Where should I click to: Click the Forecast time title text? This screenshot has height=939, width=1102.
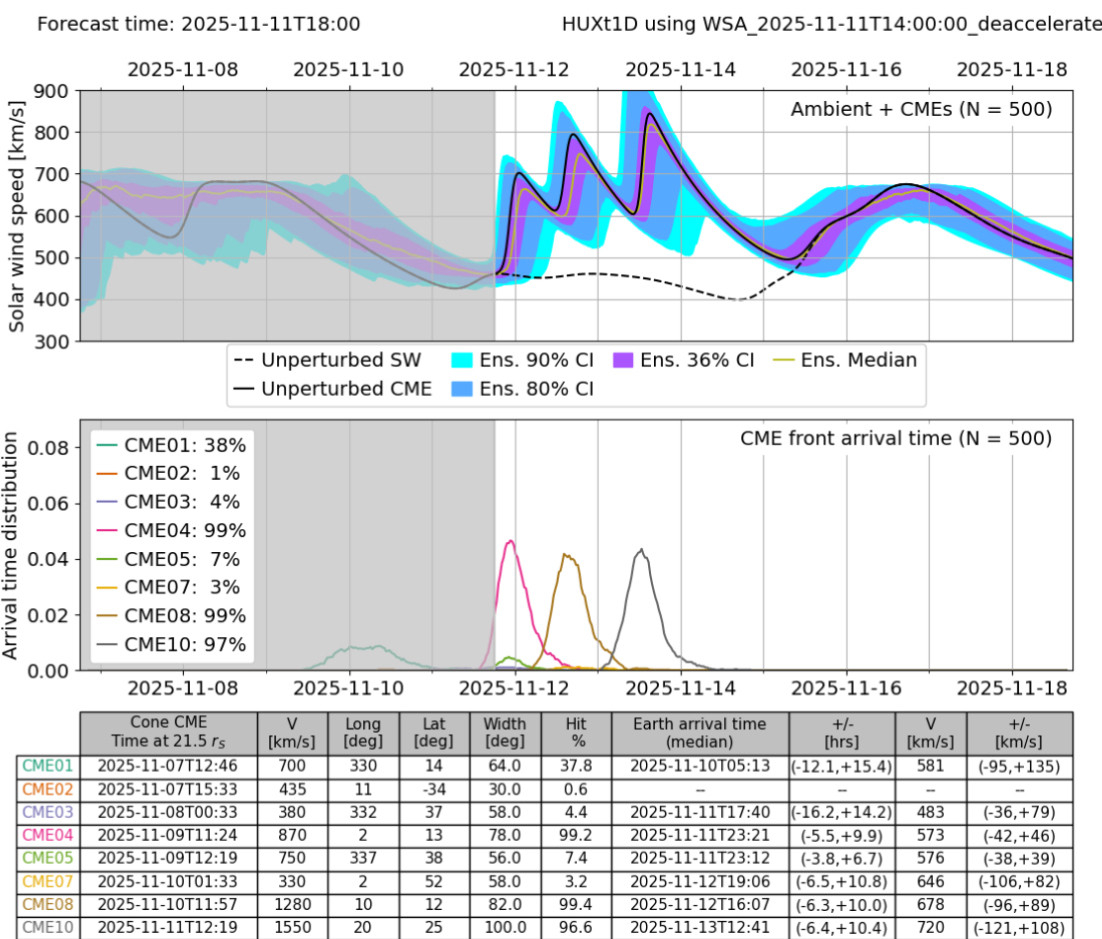(198, 23)
